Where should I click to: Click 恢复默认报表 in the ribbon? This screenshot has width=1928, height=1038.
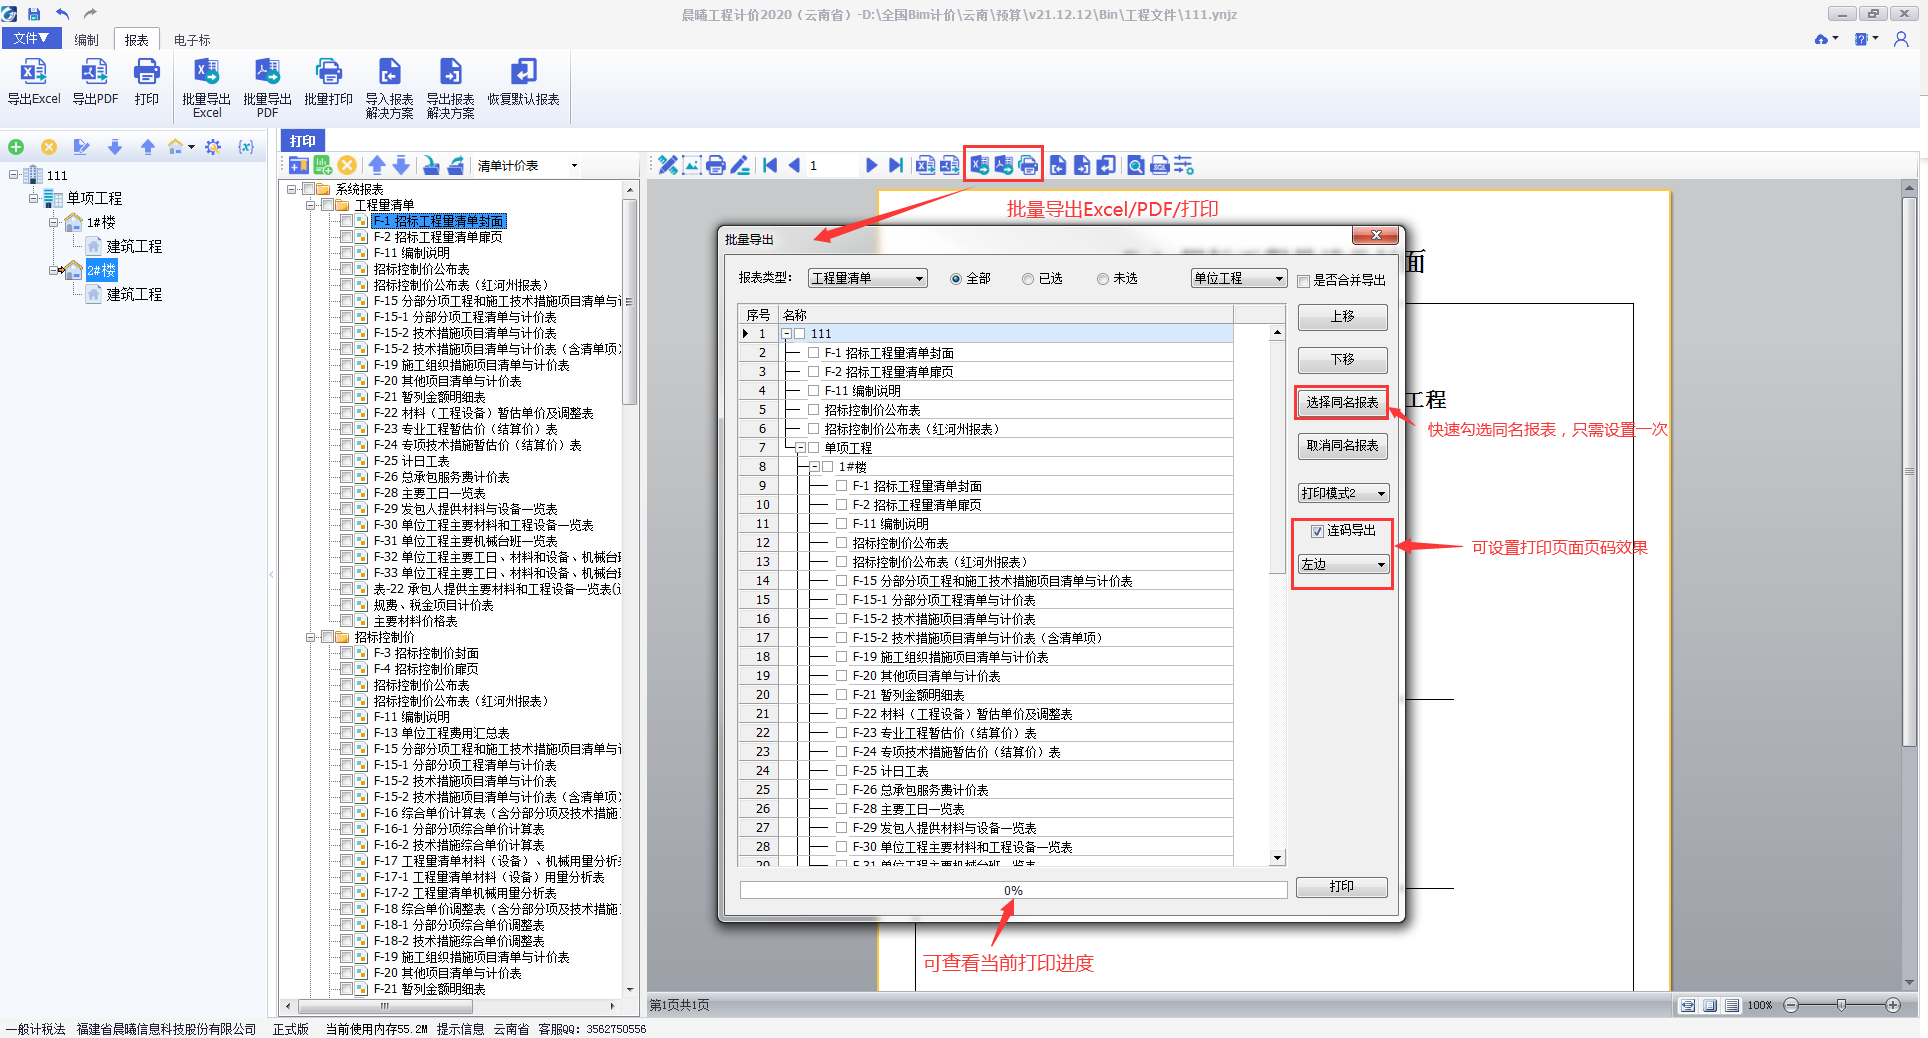(x=523, y=81)
